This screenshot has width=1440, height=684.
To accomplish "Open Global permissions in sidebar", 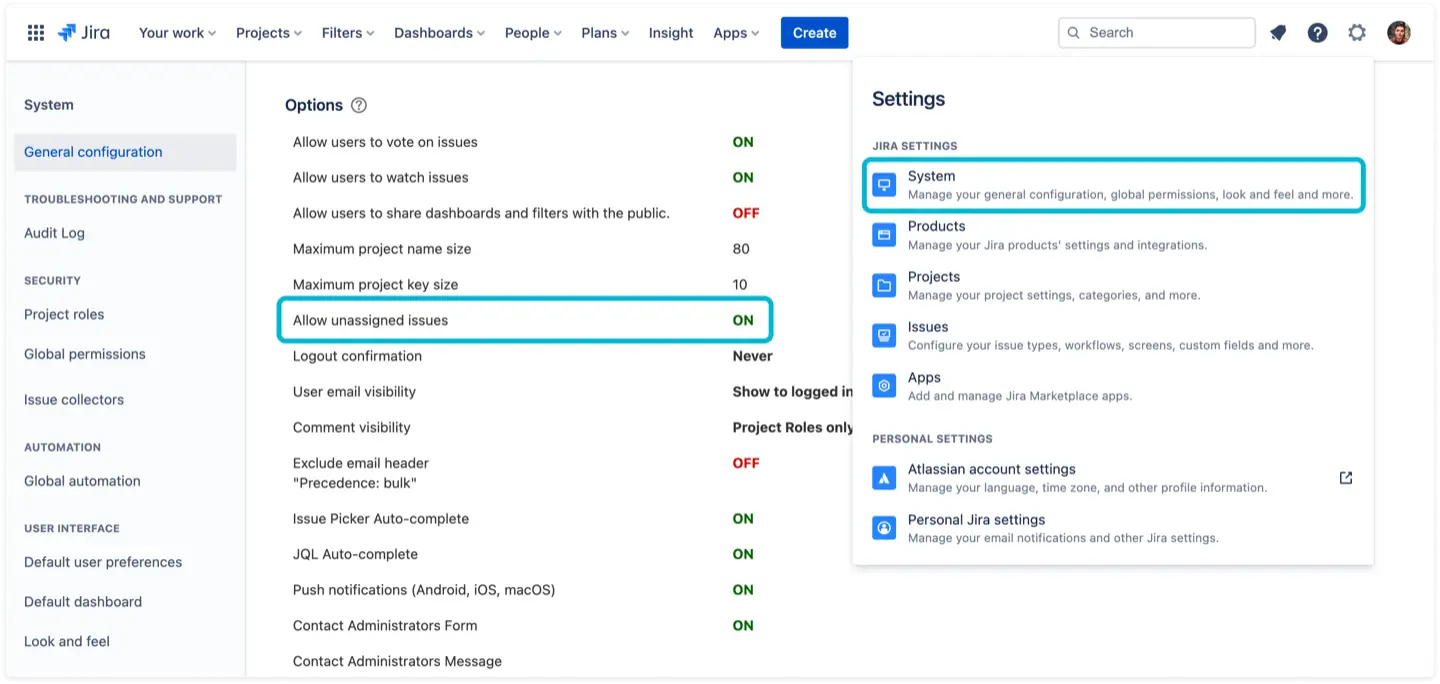I will pyautogui.click(x=85, y=354).
